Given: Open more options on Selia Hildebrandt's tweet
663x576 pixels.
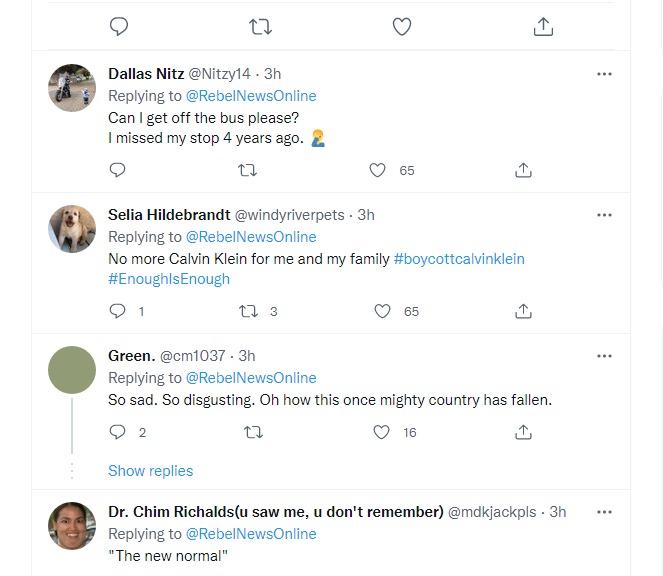Looking at the screenshot, I should pyautogui.click(x=604, y=215).
